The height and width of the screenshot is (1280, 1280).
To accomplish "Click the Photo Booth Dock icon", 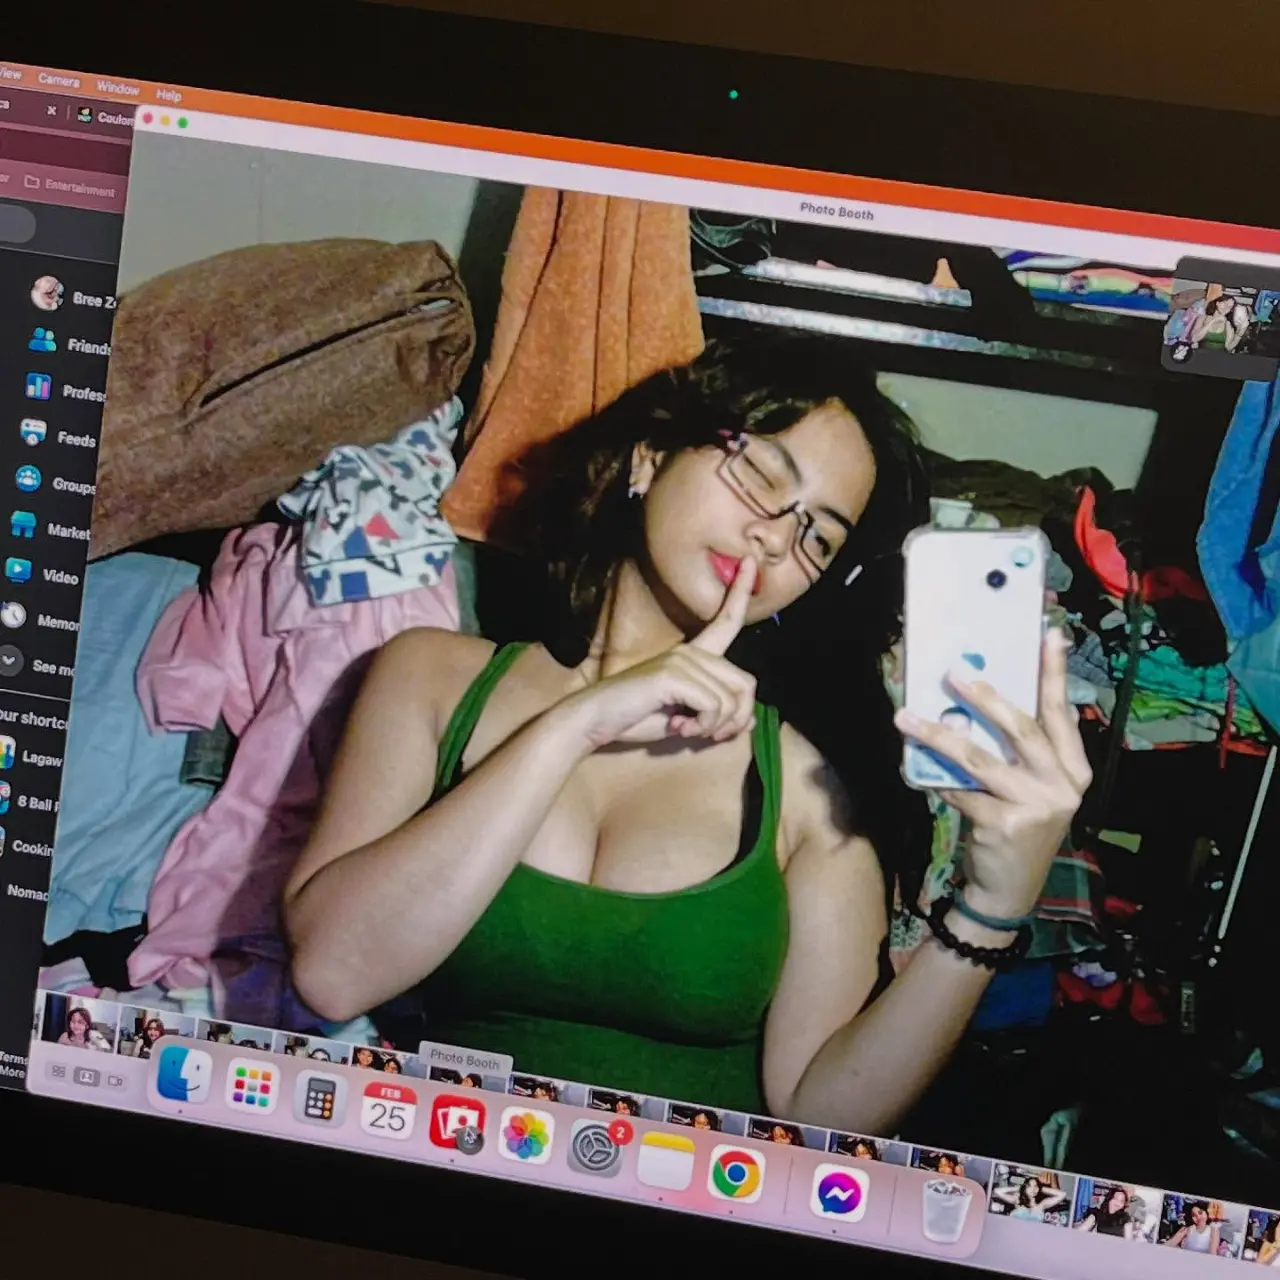I will (457, 1124).
